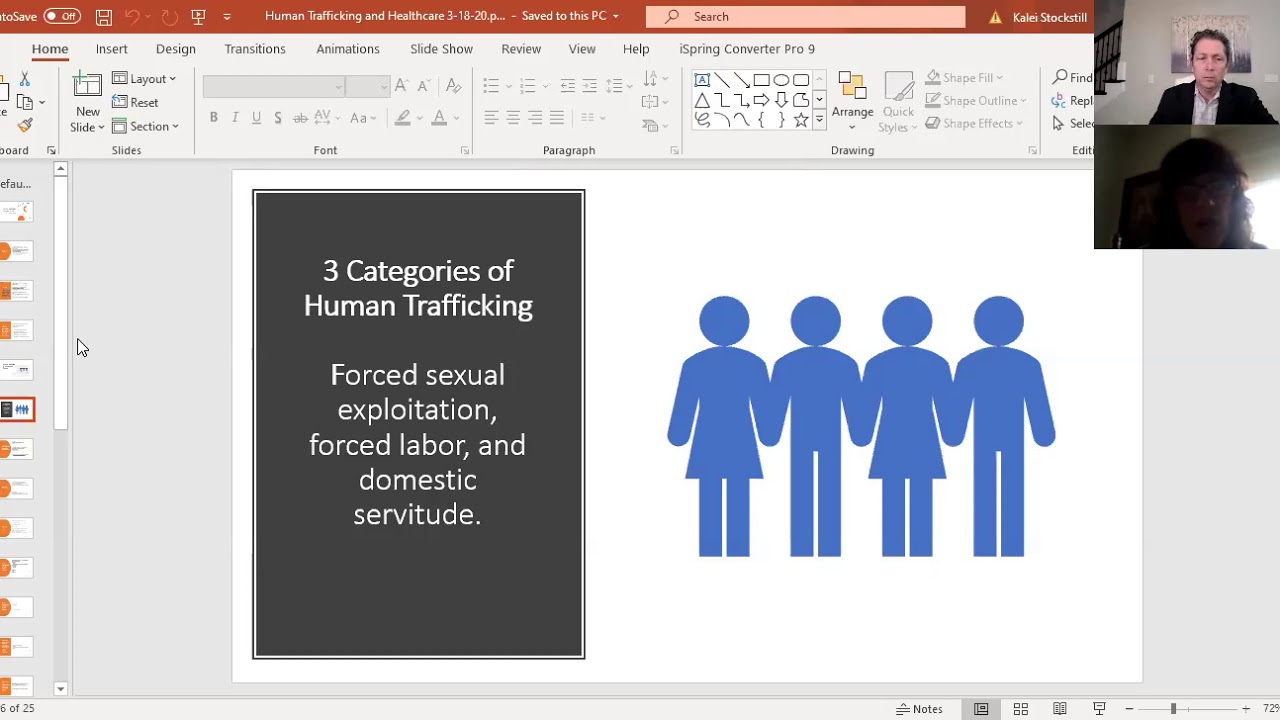Open the font name combo box
This screenshot has height=720, width=1280.
point(274,87)
